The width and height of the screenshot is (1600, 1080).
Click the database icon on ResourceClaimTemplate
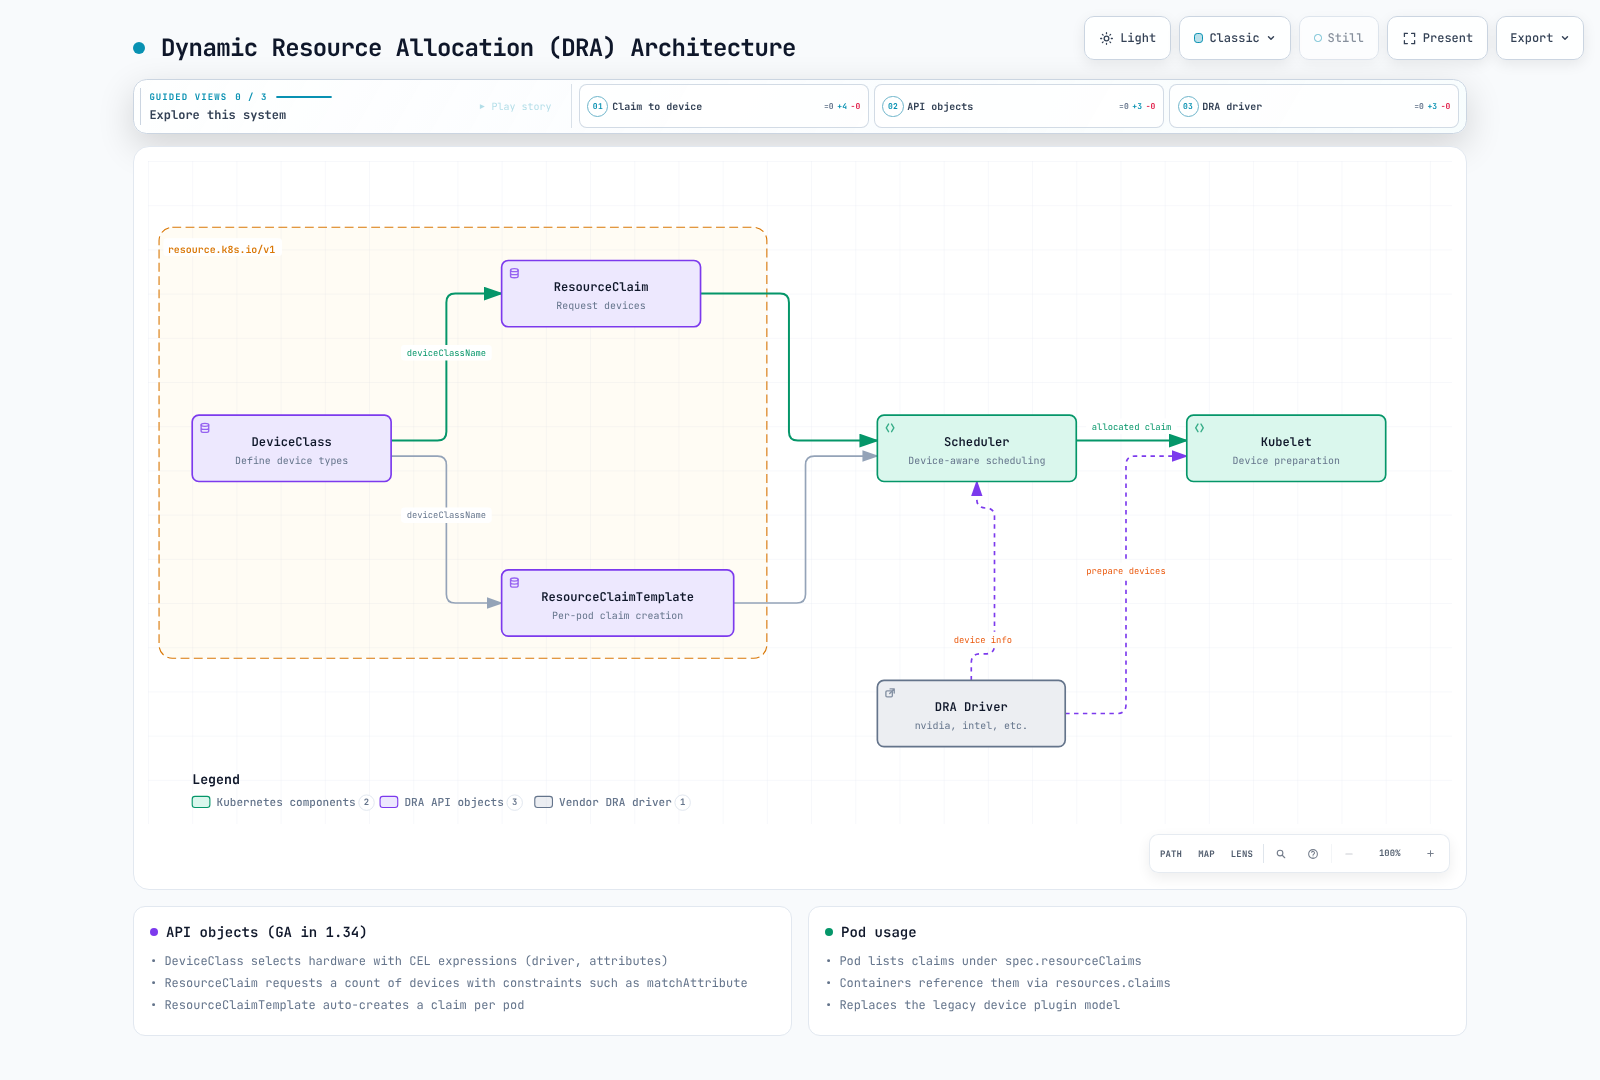(515, 583)
